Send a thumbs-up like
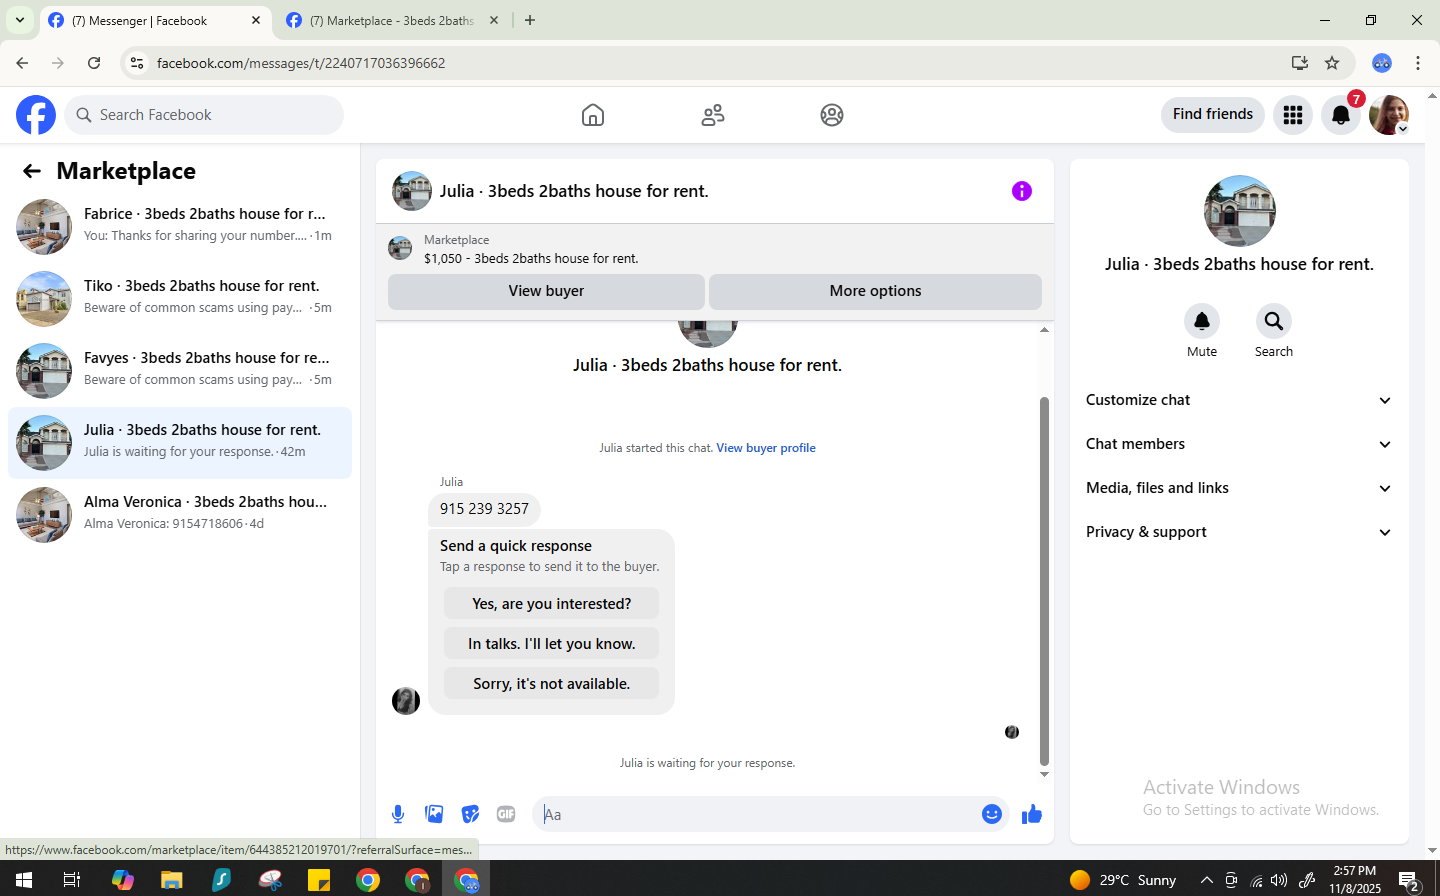Viewport: 1440px width, 896px height. (x=1032, y=814)
